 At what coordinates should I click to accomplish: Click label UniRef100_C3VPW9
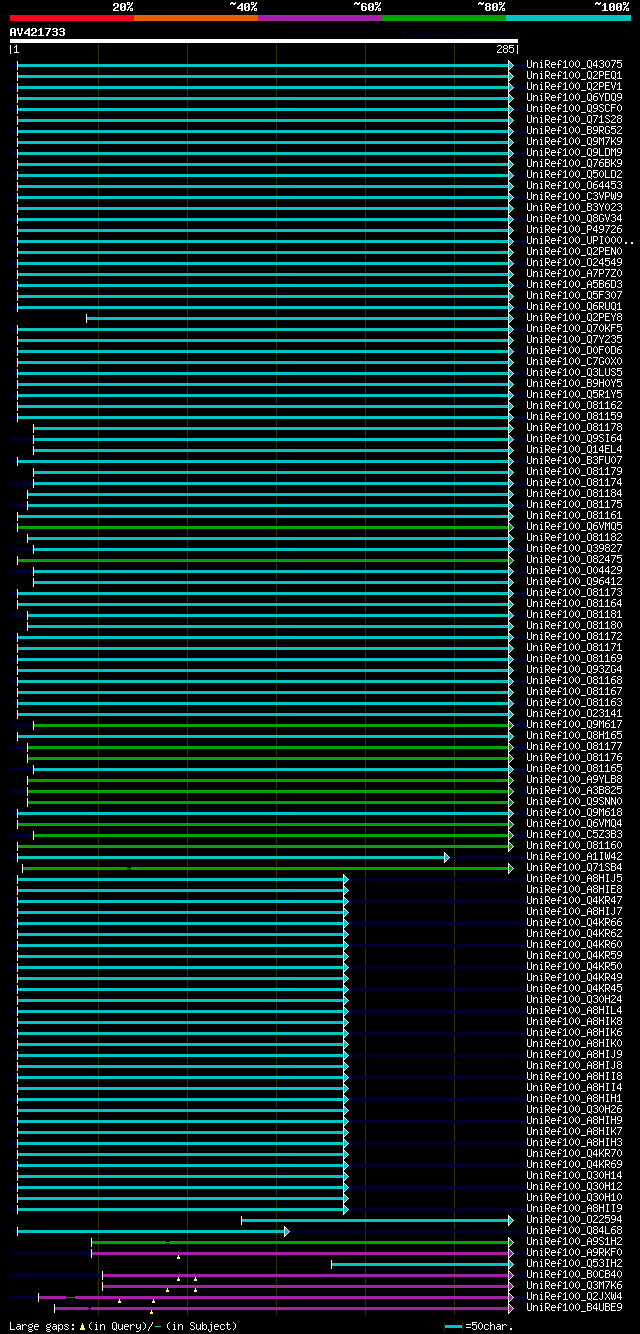coord(574,196)
